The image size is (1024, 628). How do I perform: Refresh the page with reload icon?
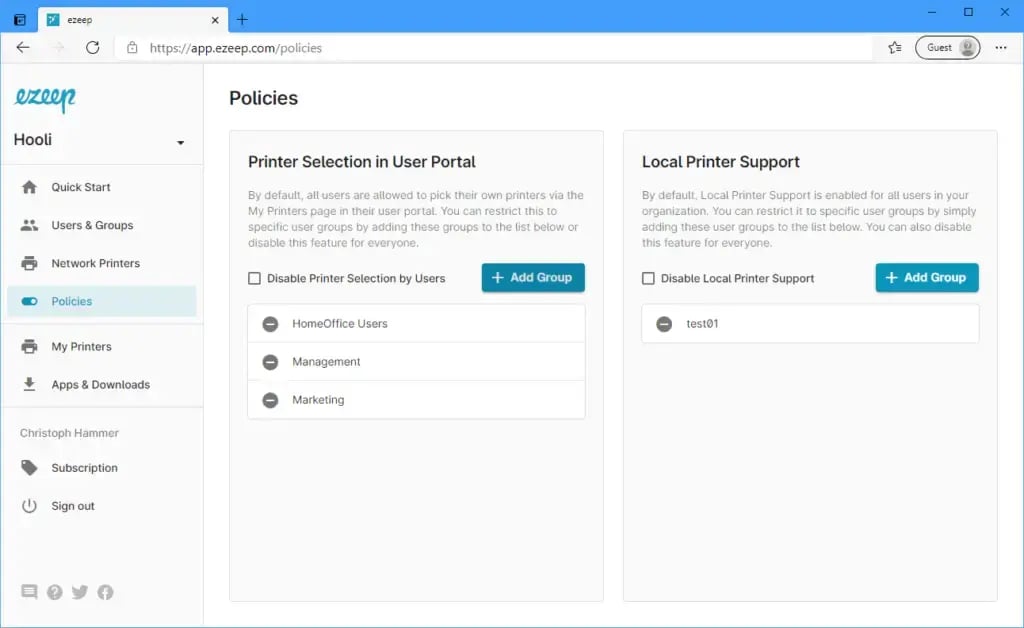click(93, 47)
